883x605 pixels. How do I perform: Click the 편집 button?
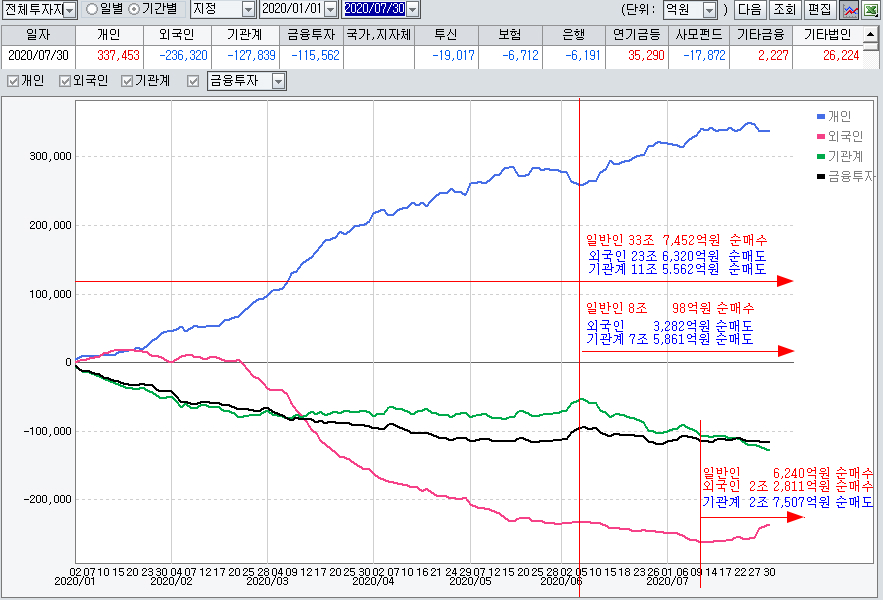click(819, 10)
